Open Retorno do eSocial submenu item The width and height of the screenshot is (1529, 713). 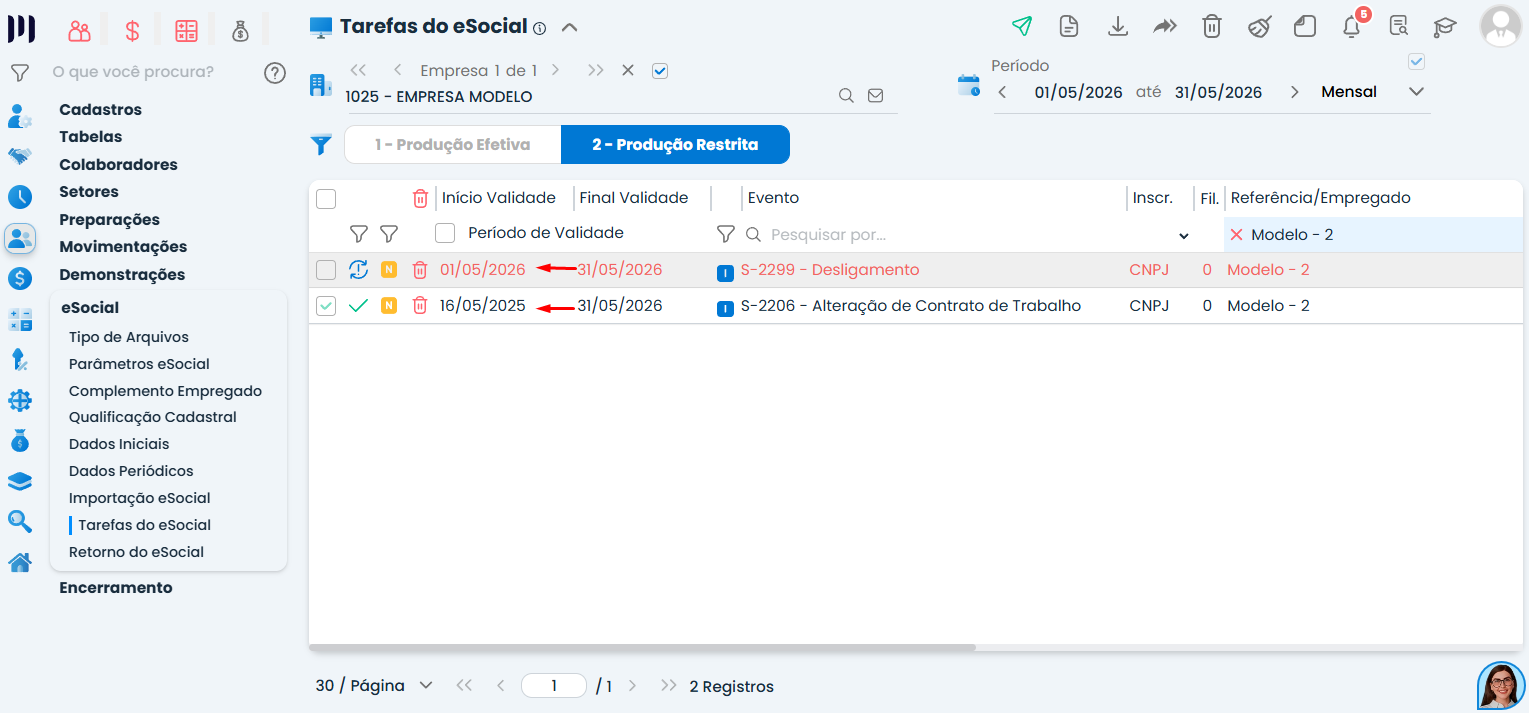pos(136,552)
